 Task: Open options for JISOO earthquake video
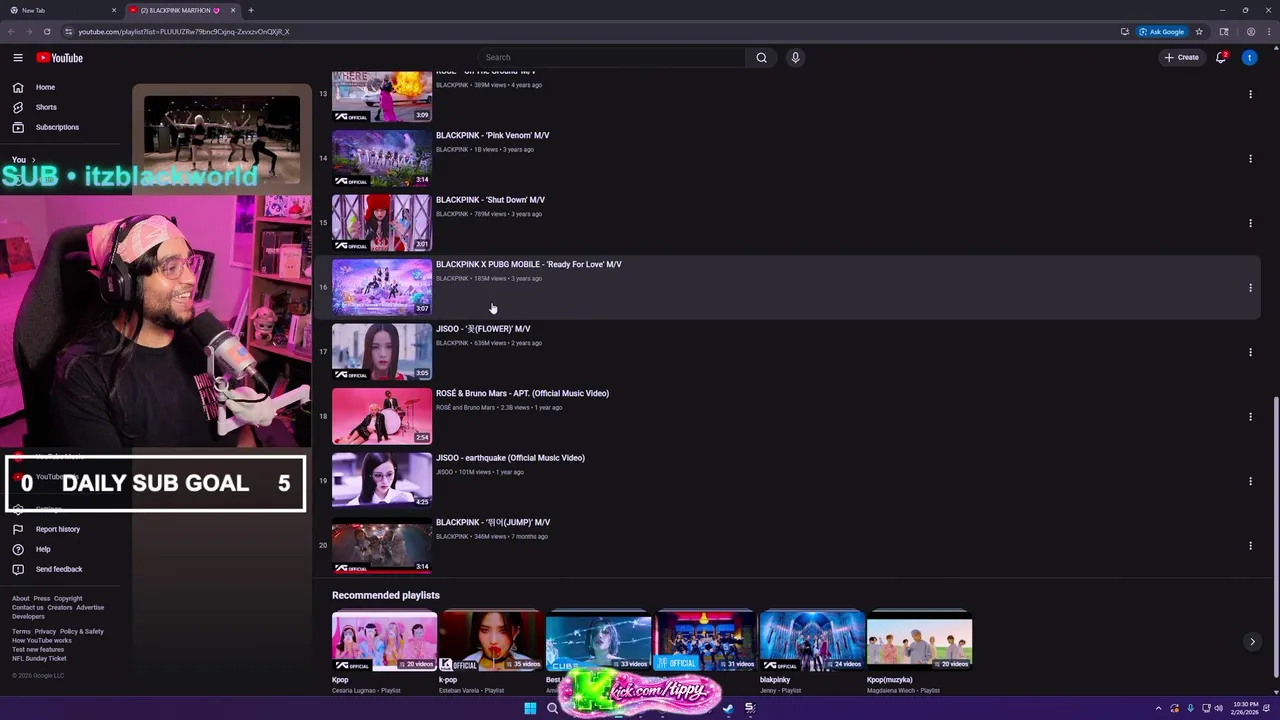(x=1250, y=481)
